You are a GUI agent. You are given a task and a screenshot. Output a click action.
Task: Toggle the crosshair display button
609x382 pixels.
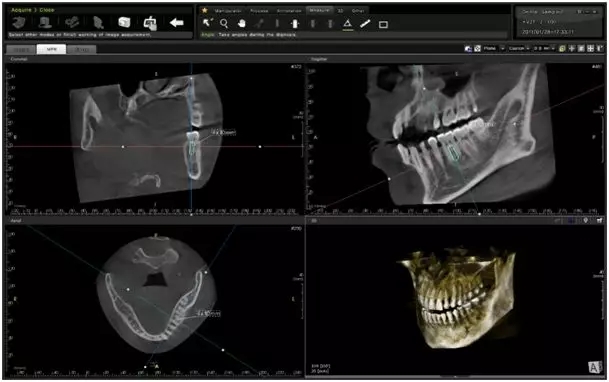point(572,49)
